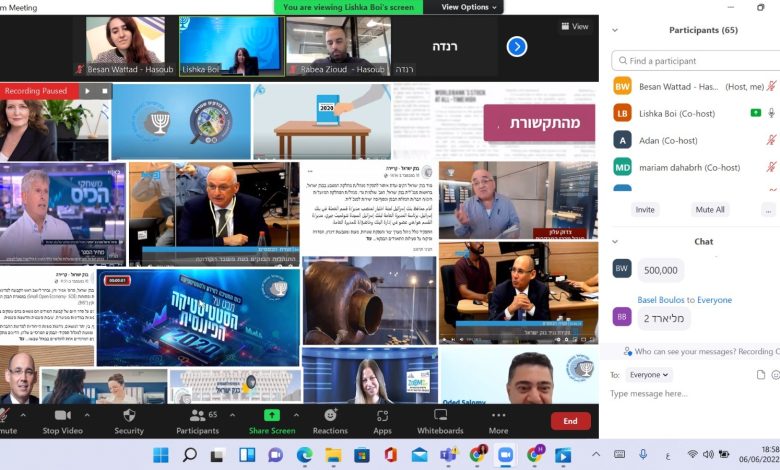780x470 pixels.
Task: Click file attachment icon in chat
Action: pyautogui.click(x=761, y=375)
